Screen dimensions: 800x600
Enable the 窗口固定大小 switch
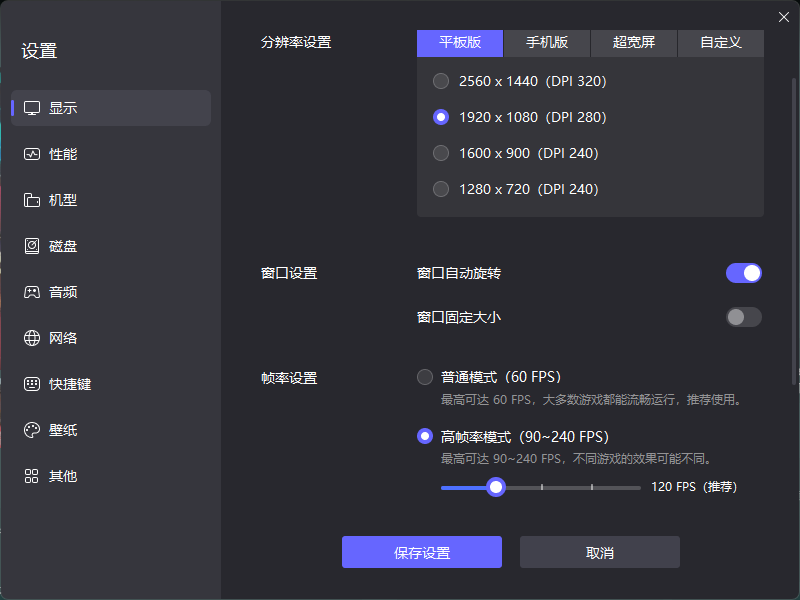tap(743, 317)
